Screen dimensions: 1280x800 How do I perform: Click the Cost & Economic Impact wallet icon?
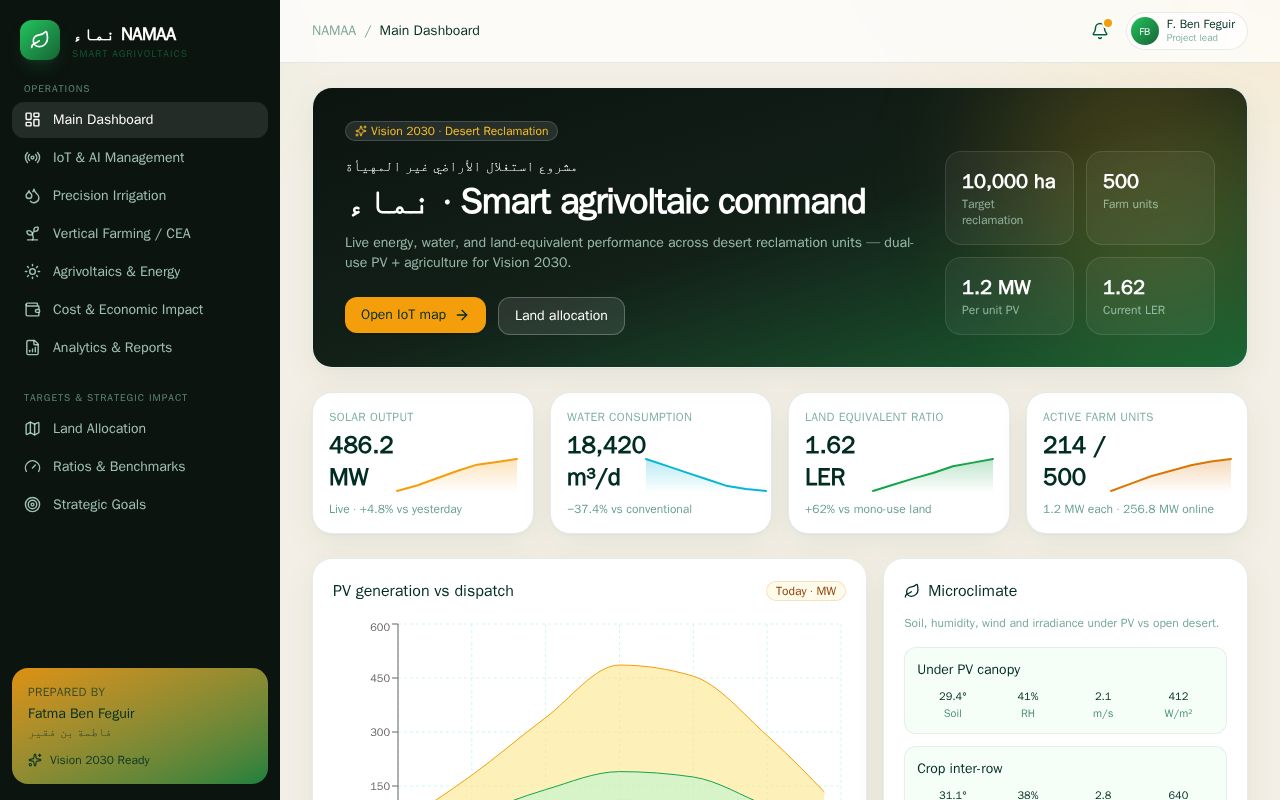click(x=32, y=309)
